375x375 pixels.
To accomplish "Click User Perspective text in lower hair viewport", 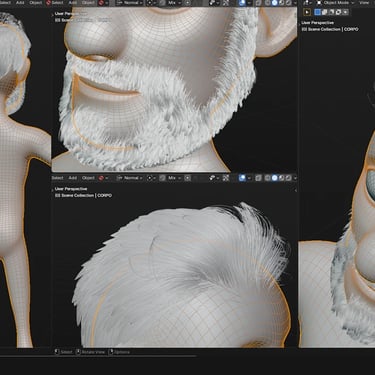I will 71,189.
